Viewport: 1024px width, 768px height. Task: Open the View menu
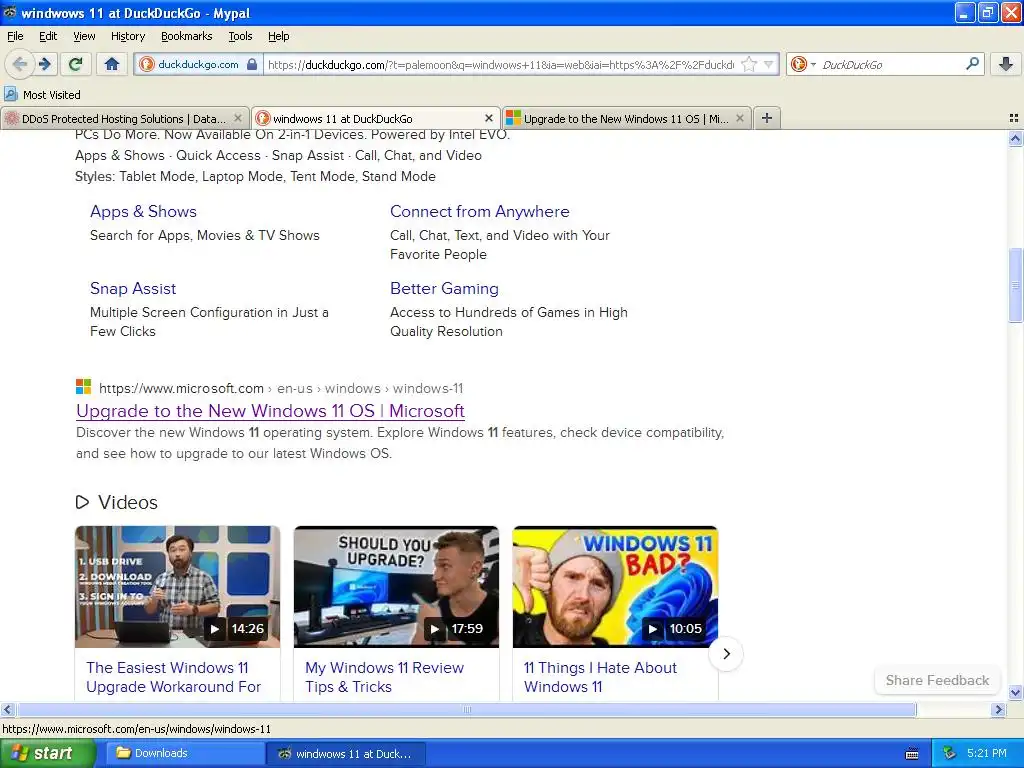tap(84, 36)
